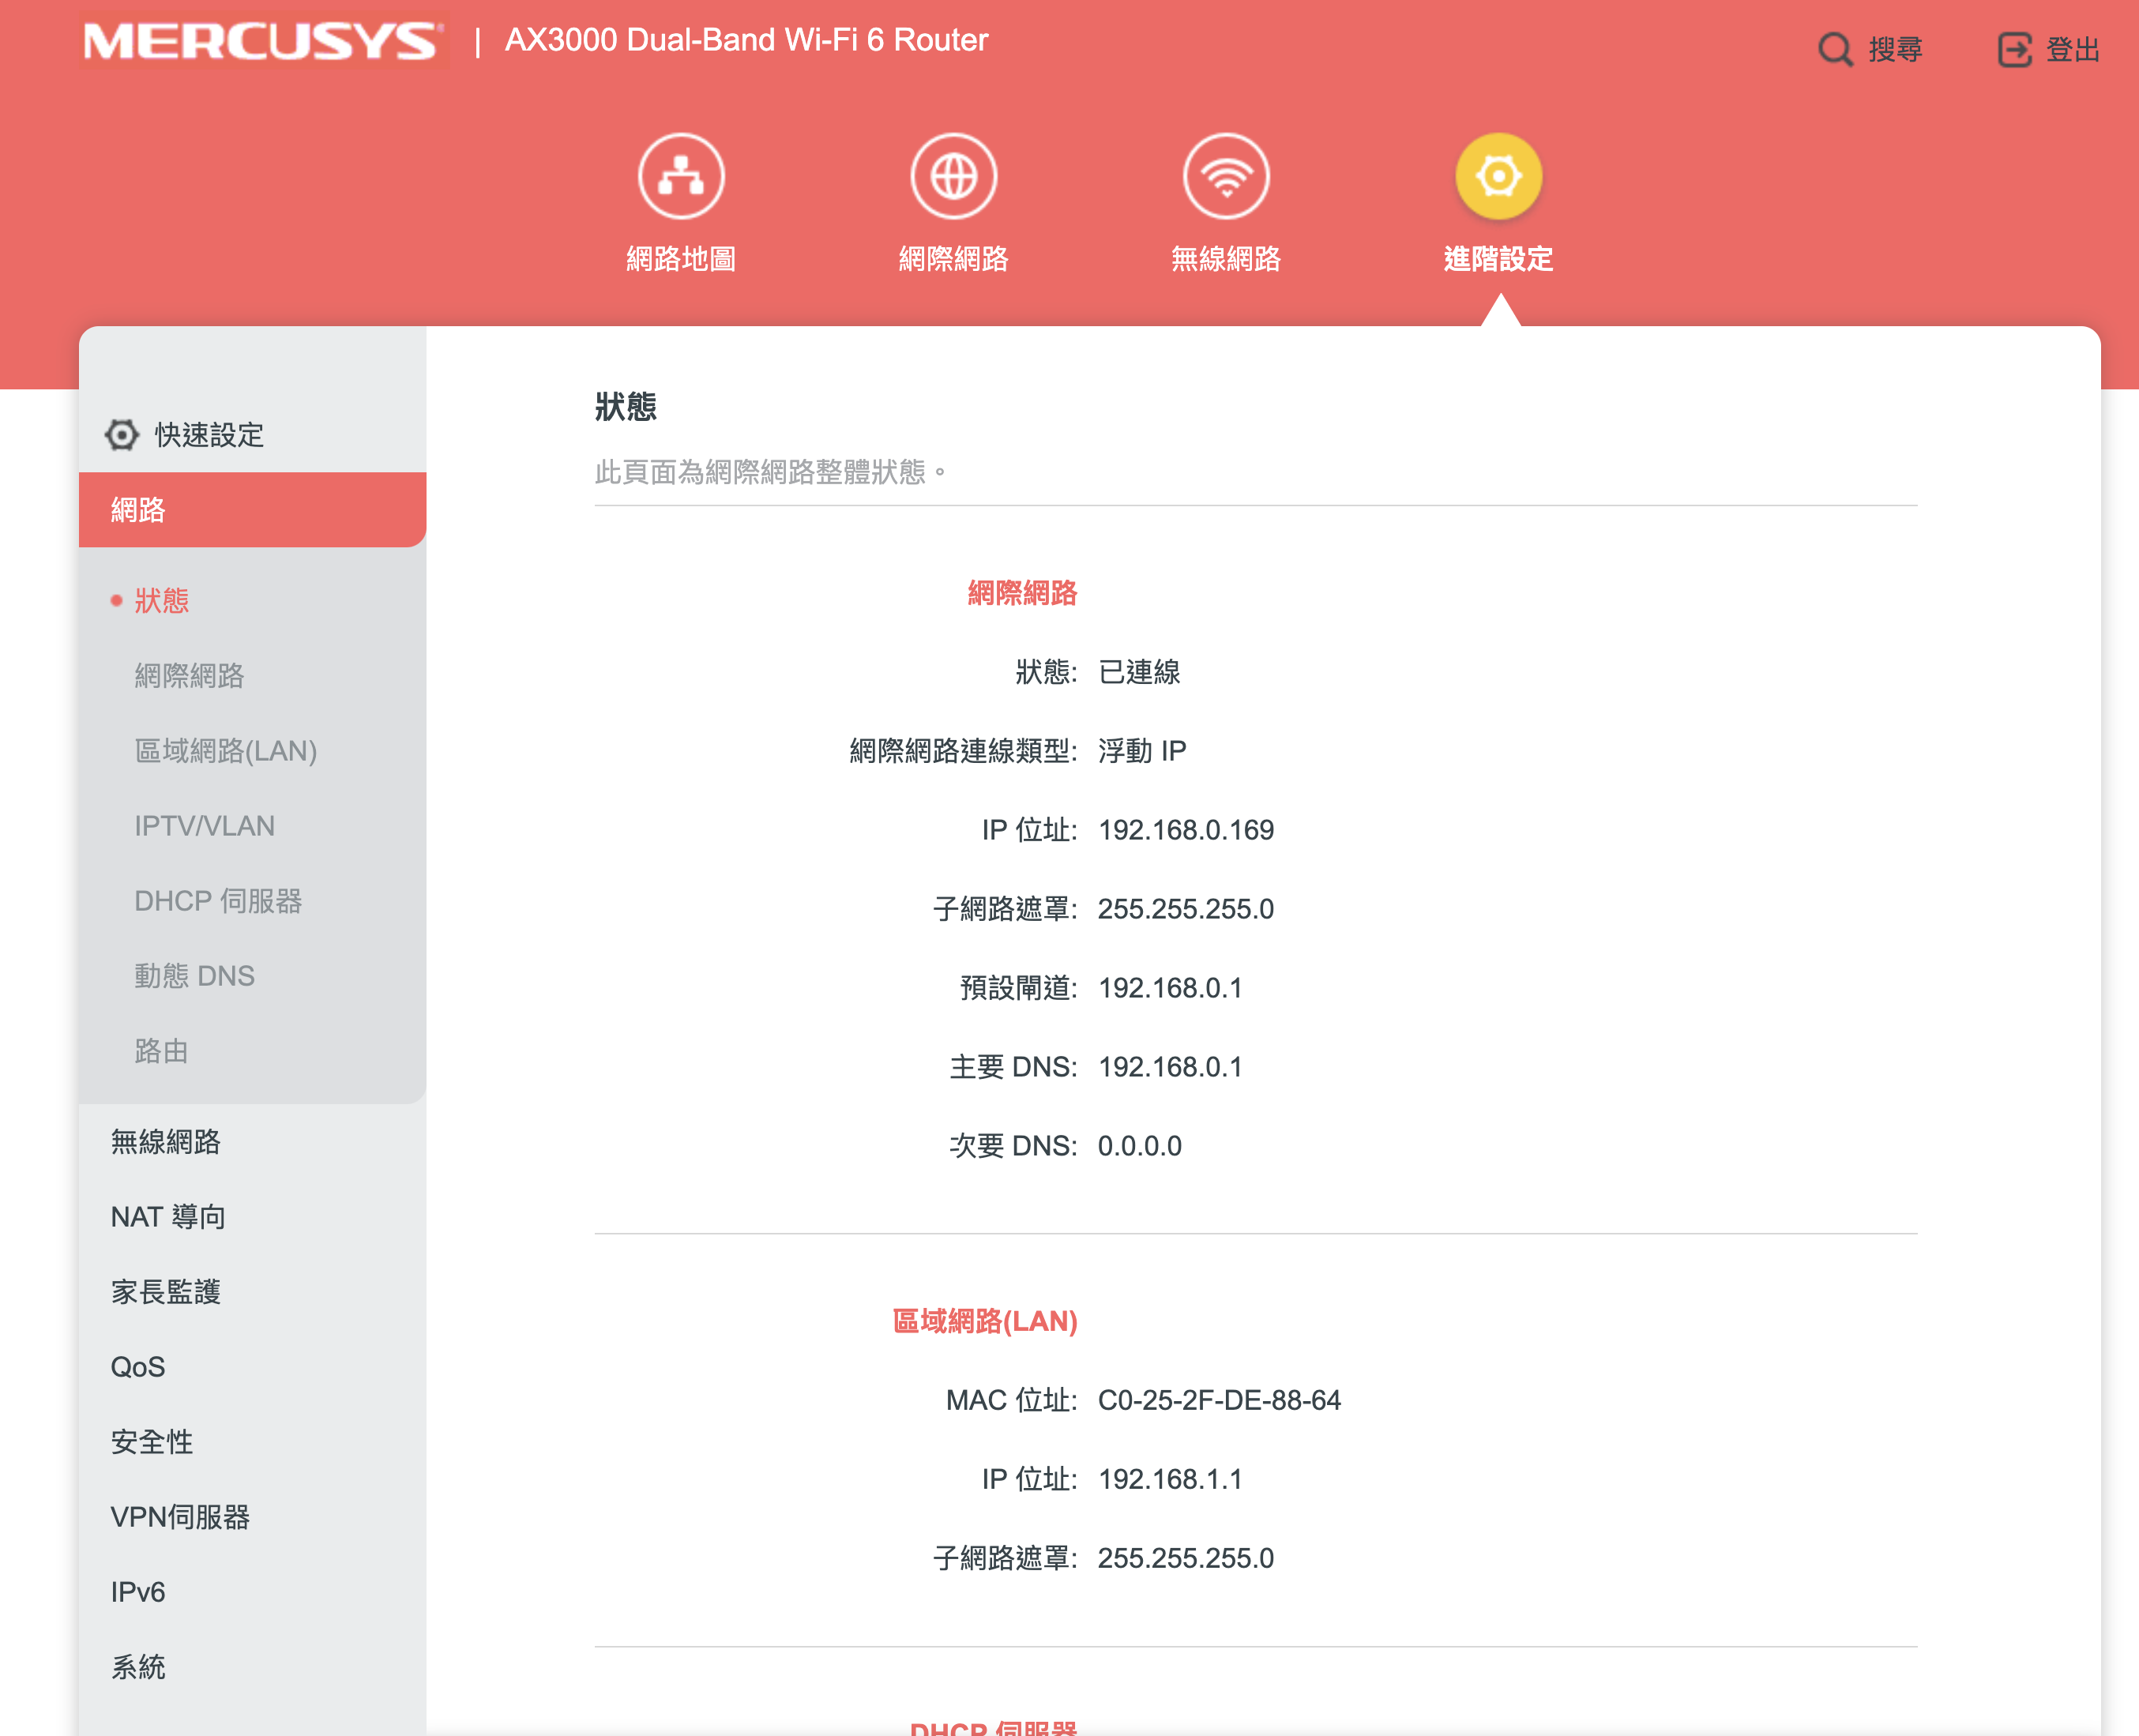2139x1736 pixels.
Task: Open the 無線網路 Wi-Fi icon
Action: [x=1225, y=177]
